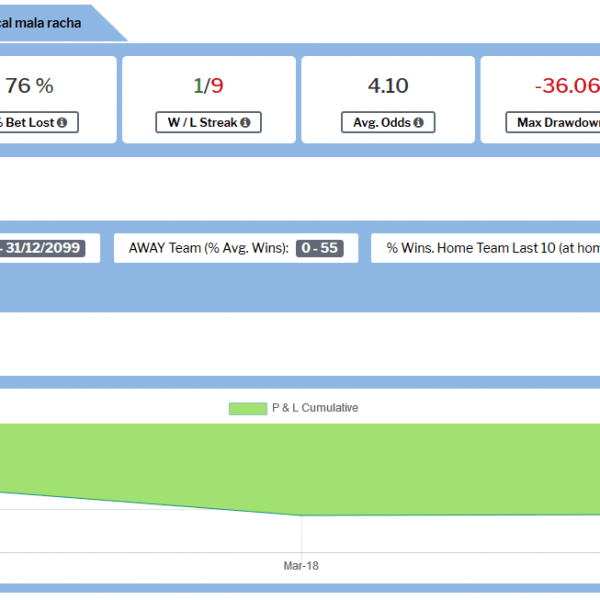Click the 76 % bet lost value
This screenshot has width=600, height=600.
[29, 86]
